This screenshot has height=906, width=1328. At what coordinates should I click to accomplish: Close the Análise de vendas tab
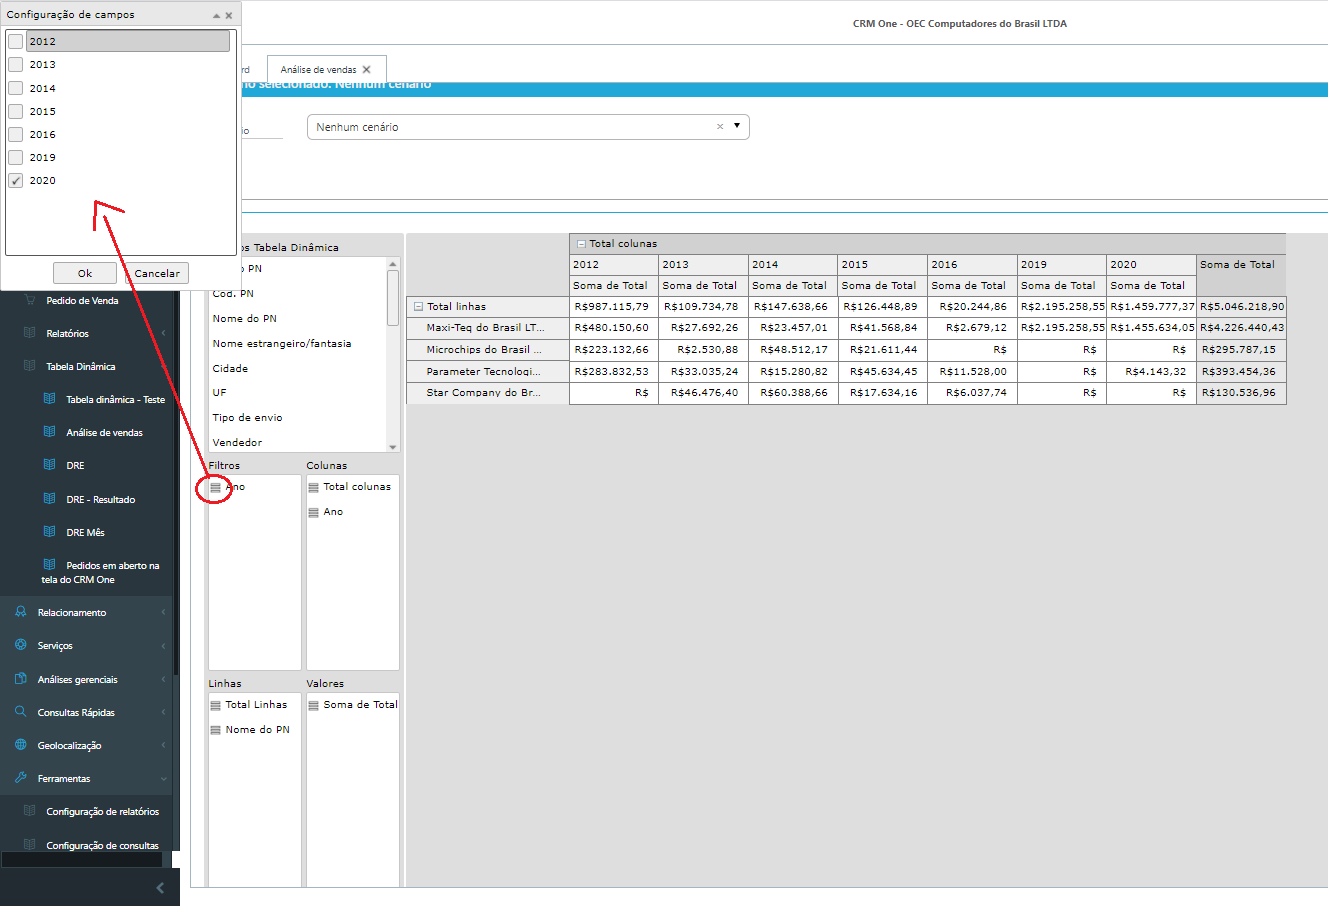367,70
